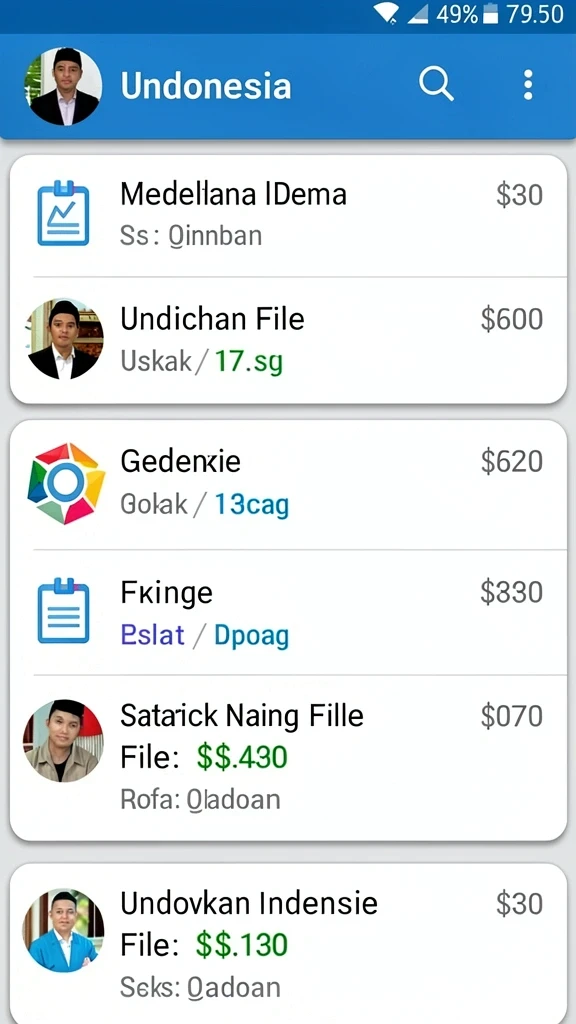This screenshot has width=576, height=1024.
Task: Click the Medellana IDema chart clipboard icon
Action: click(x=63, y=214)
